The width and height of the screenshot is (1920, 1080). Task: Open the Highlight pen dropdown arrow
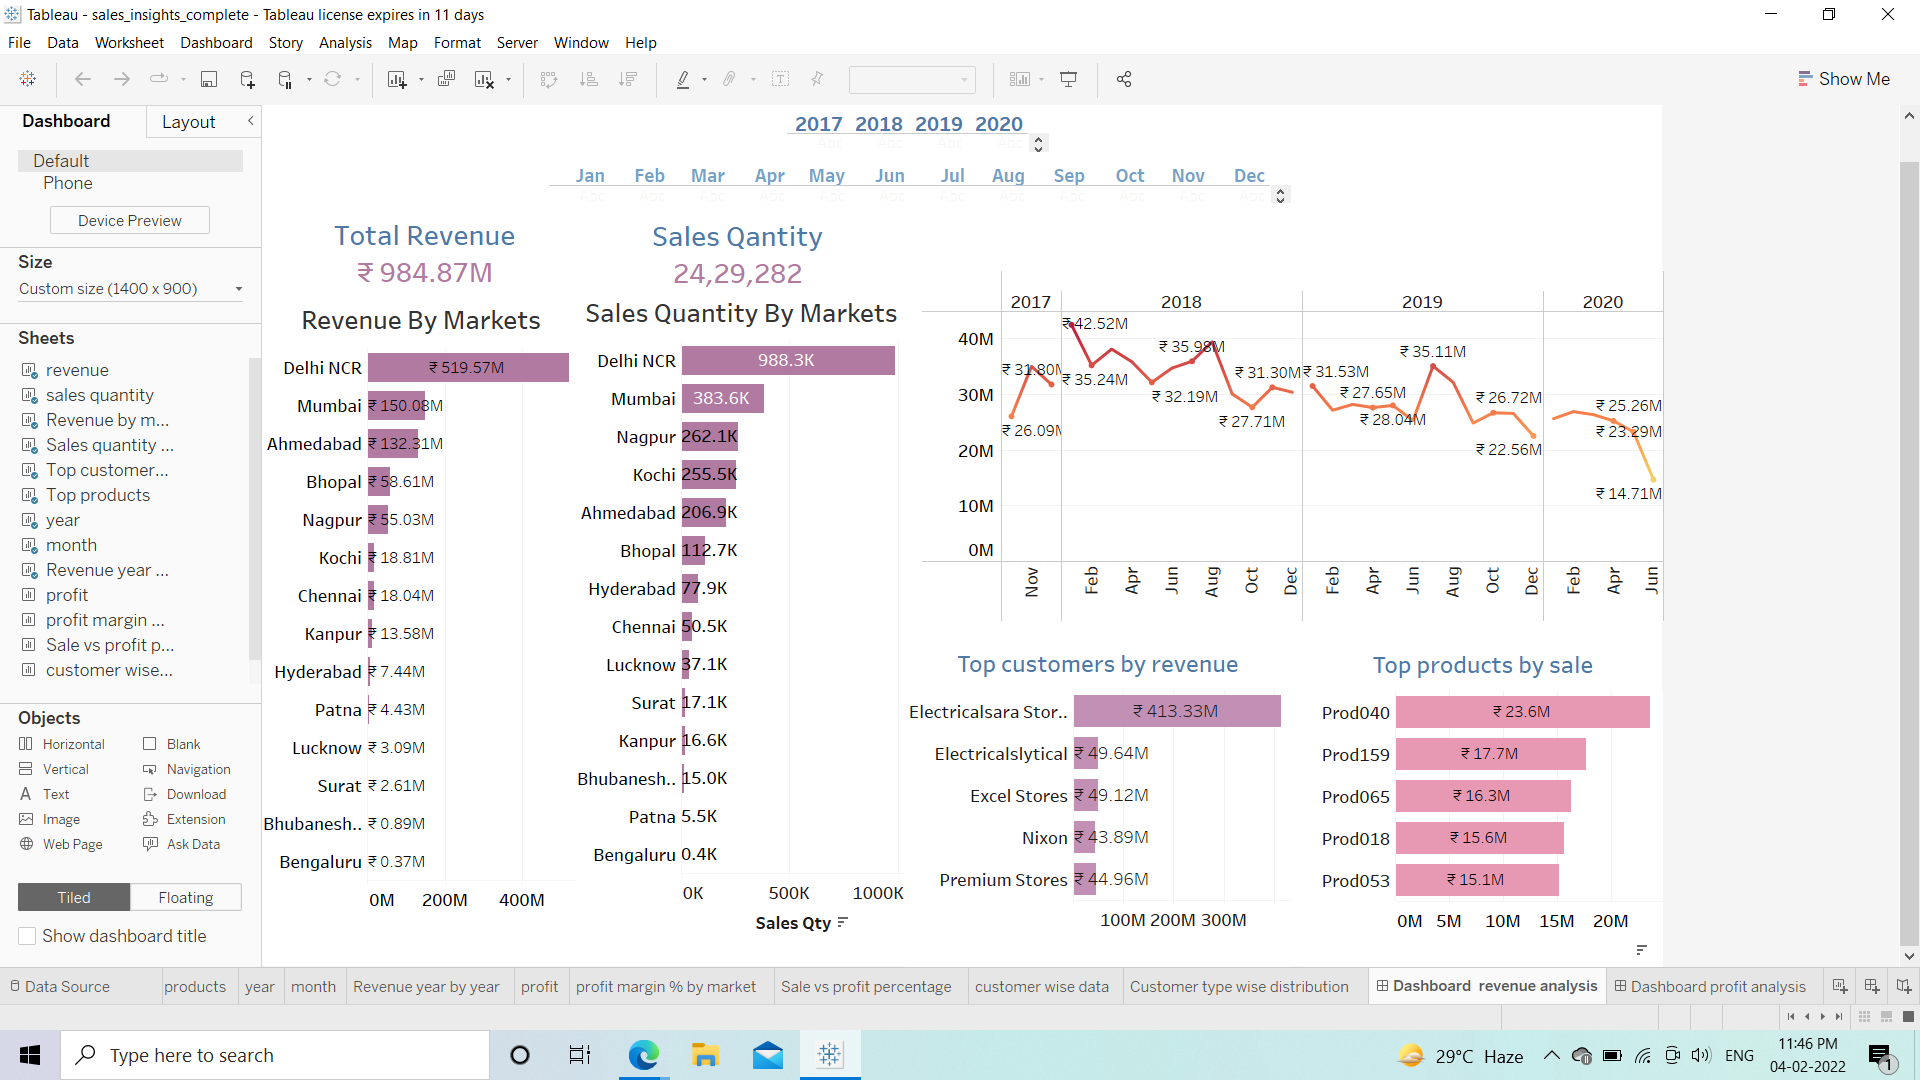coord(705,79)
